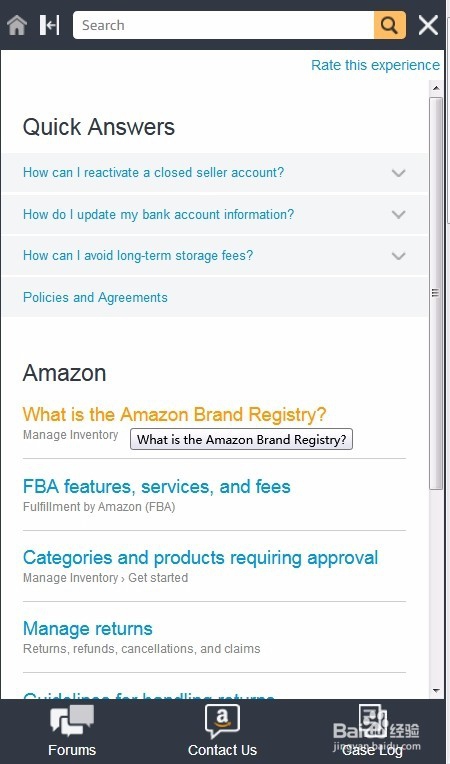The image size is (450, 764).
Task: Open Contact Us Amazon speech icon
Action: click(x=222, y=721)
